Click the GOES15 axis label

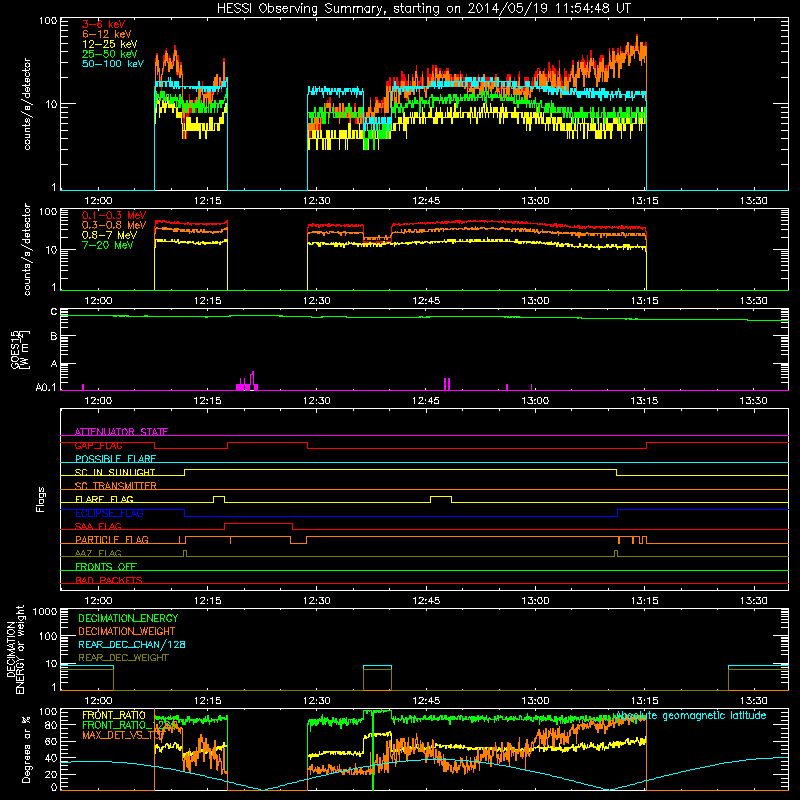[x=20, y=349]
